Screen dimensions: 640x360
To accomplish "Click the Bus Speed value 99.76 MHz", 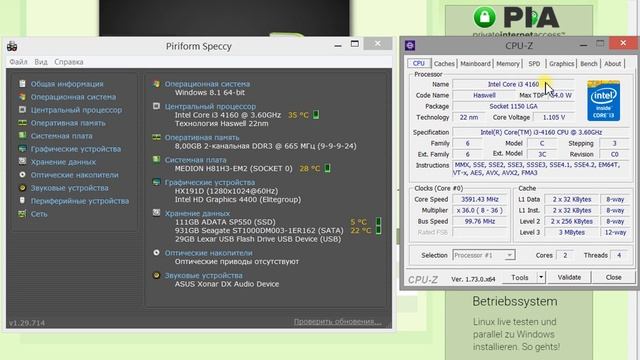I will coord(480,221).
